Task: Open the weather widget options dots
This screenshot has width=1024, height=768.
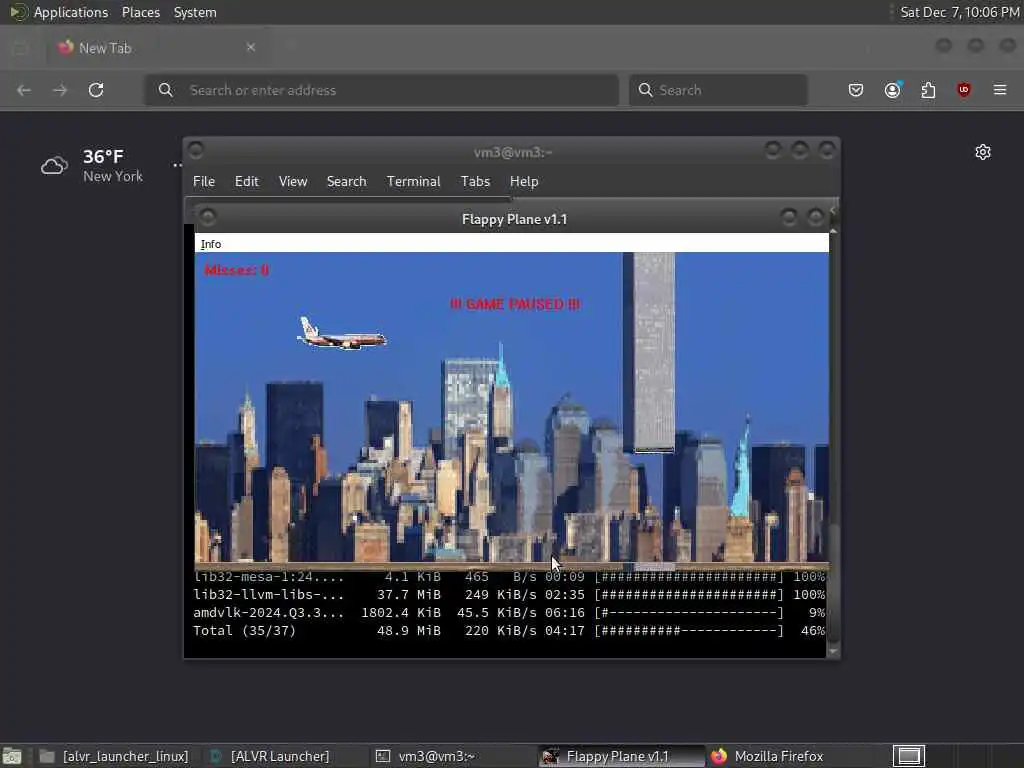Action: click(x=177, y=165)
